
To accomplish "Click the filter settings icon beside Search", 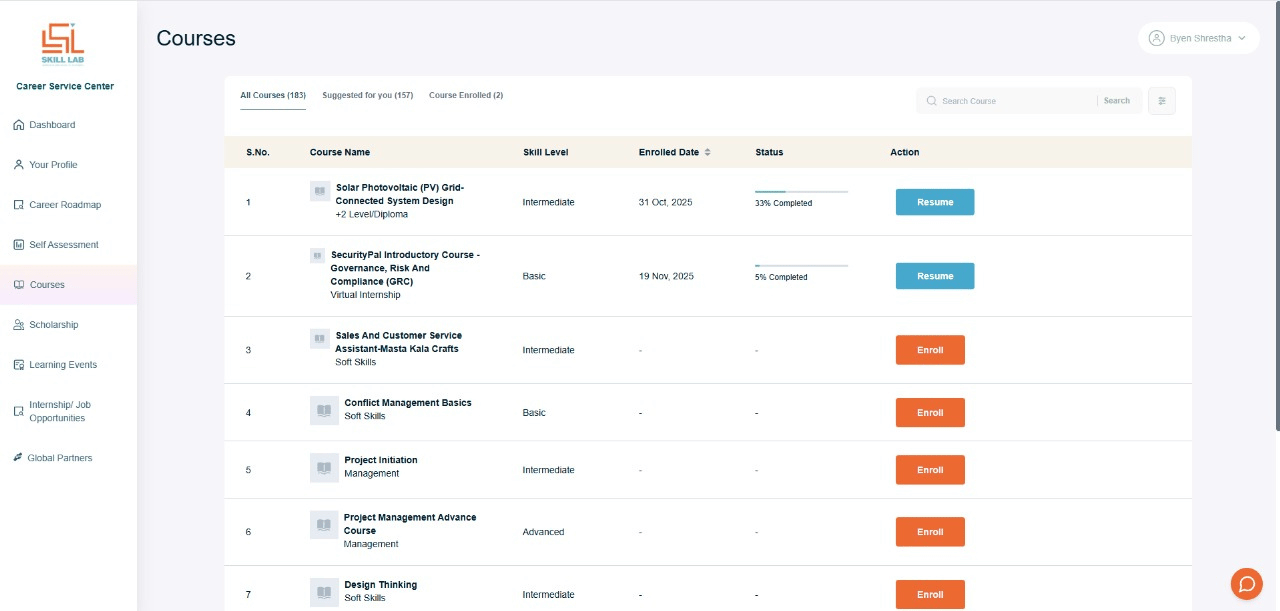I will click(x=1162, y=101).
